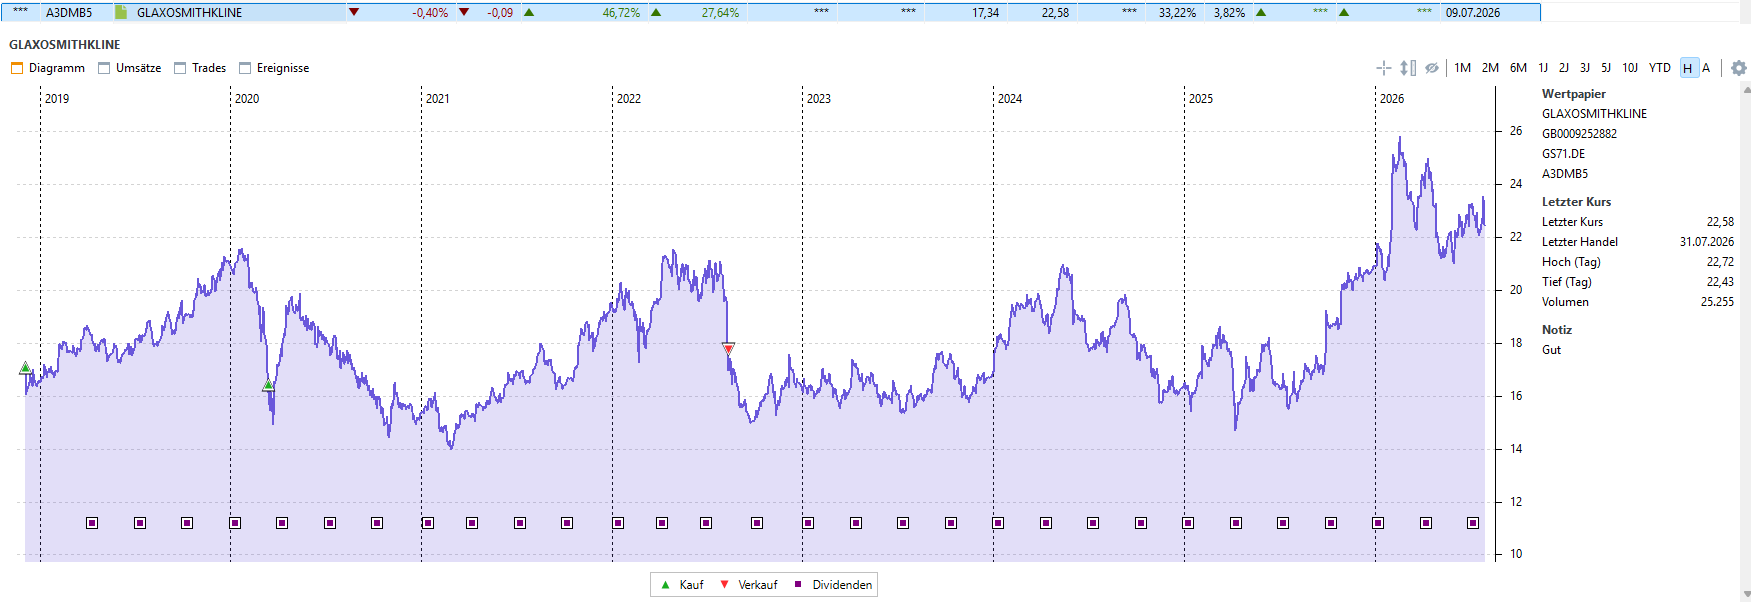Click the vertical axis scaling icon

pos(1408,68)
